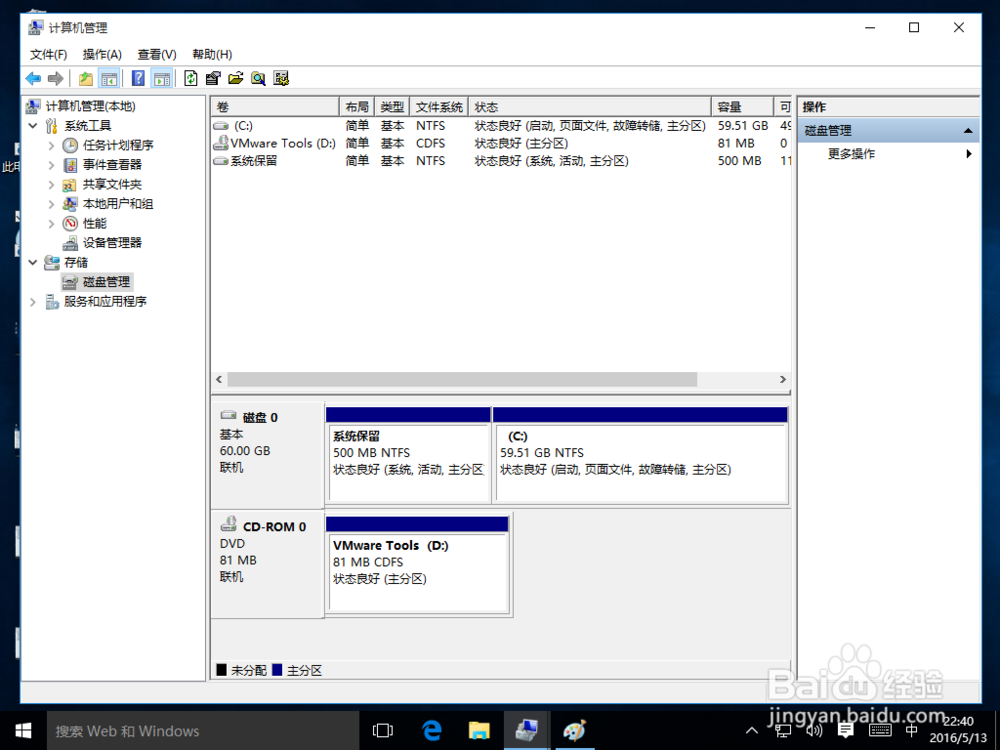Select Services and Applications (服务和应用程序) node
This screenshot has height=750, width=1000.
click(96, 302)
